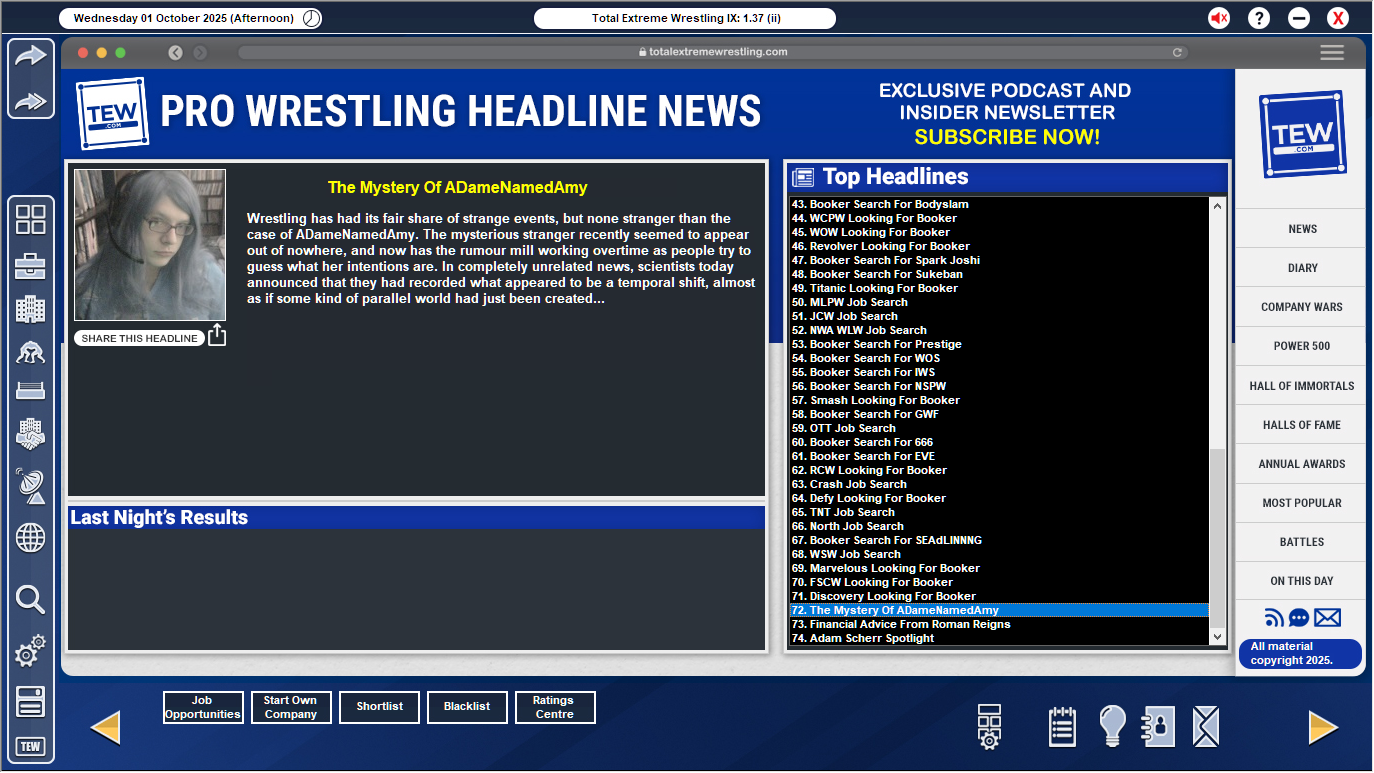The height and width of the screenshot is (773, 1374).
Task: Open the globe world icon in sidebar
Action: (x=30, y=538)
